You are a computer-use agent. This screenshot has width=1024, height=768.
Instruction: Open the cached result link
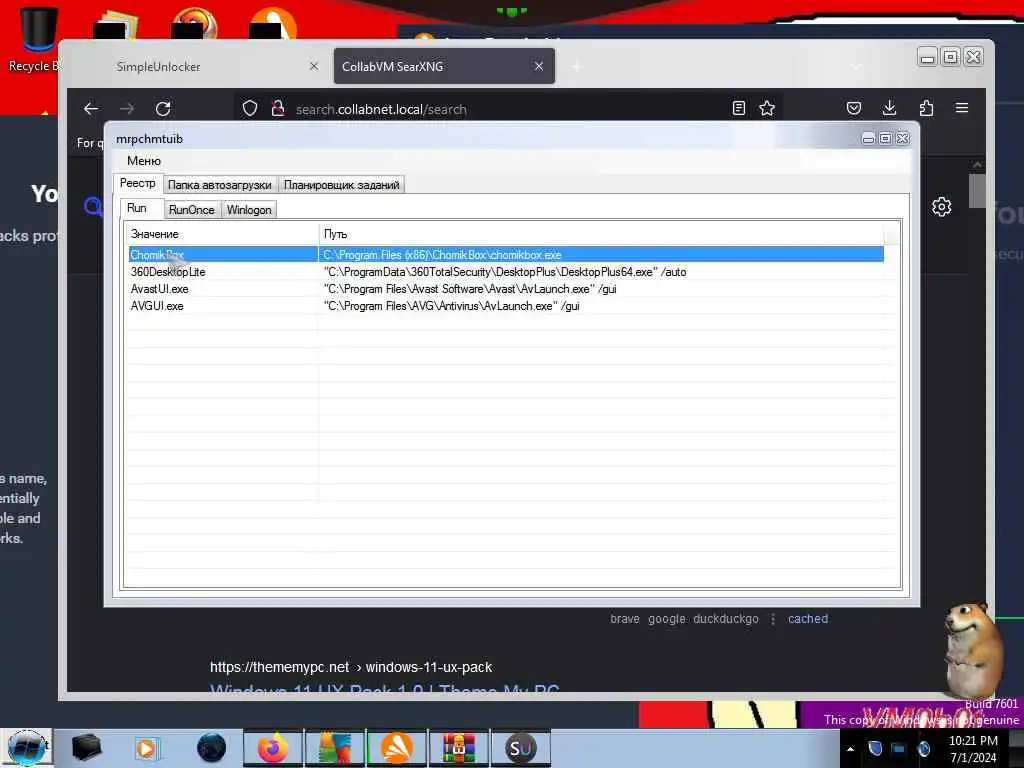(808, 618)
